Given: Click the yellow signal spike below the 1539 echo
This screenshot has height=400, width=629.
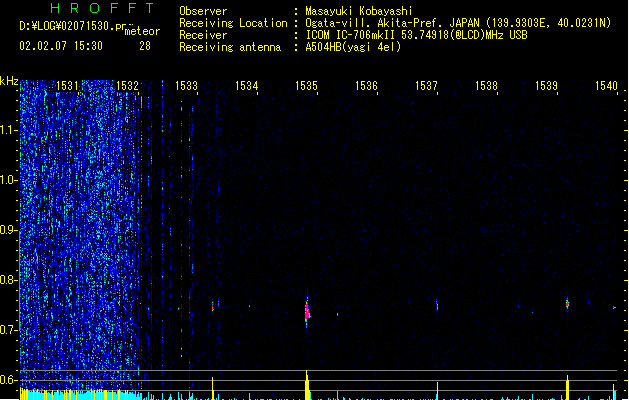Looking at the screenshot, I should pos(567,388).
